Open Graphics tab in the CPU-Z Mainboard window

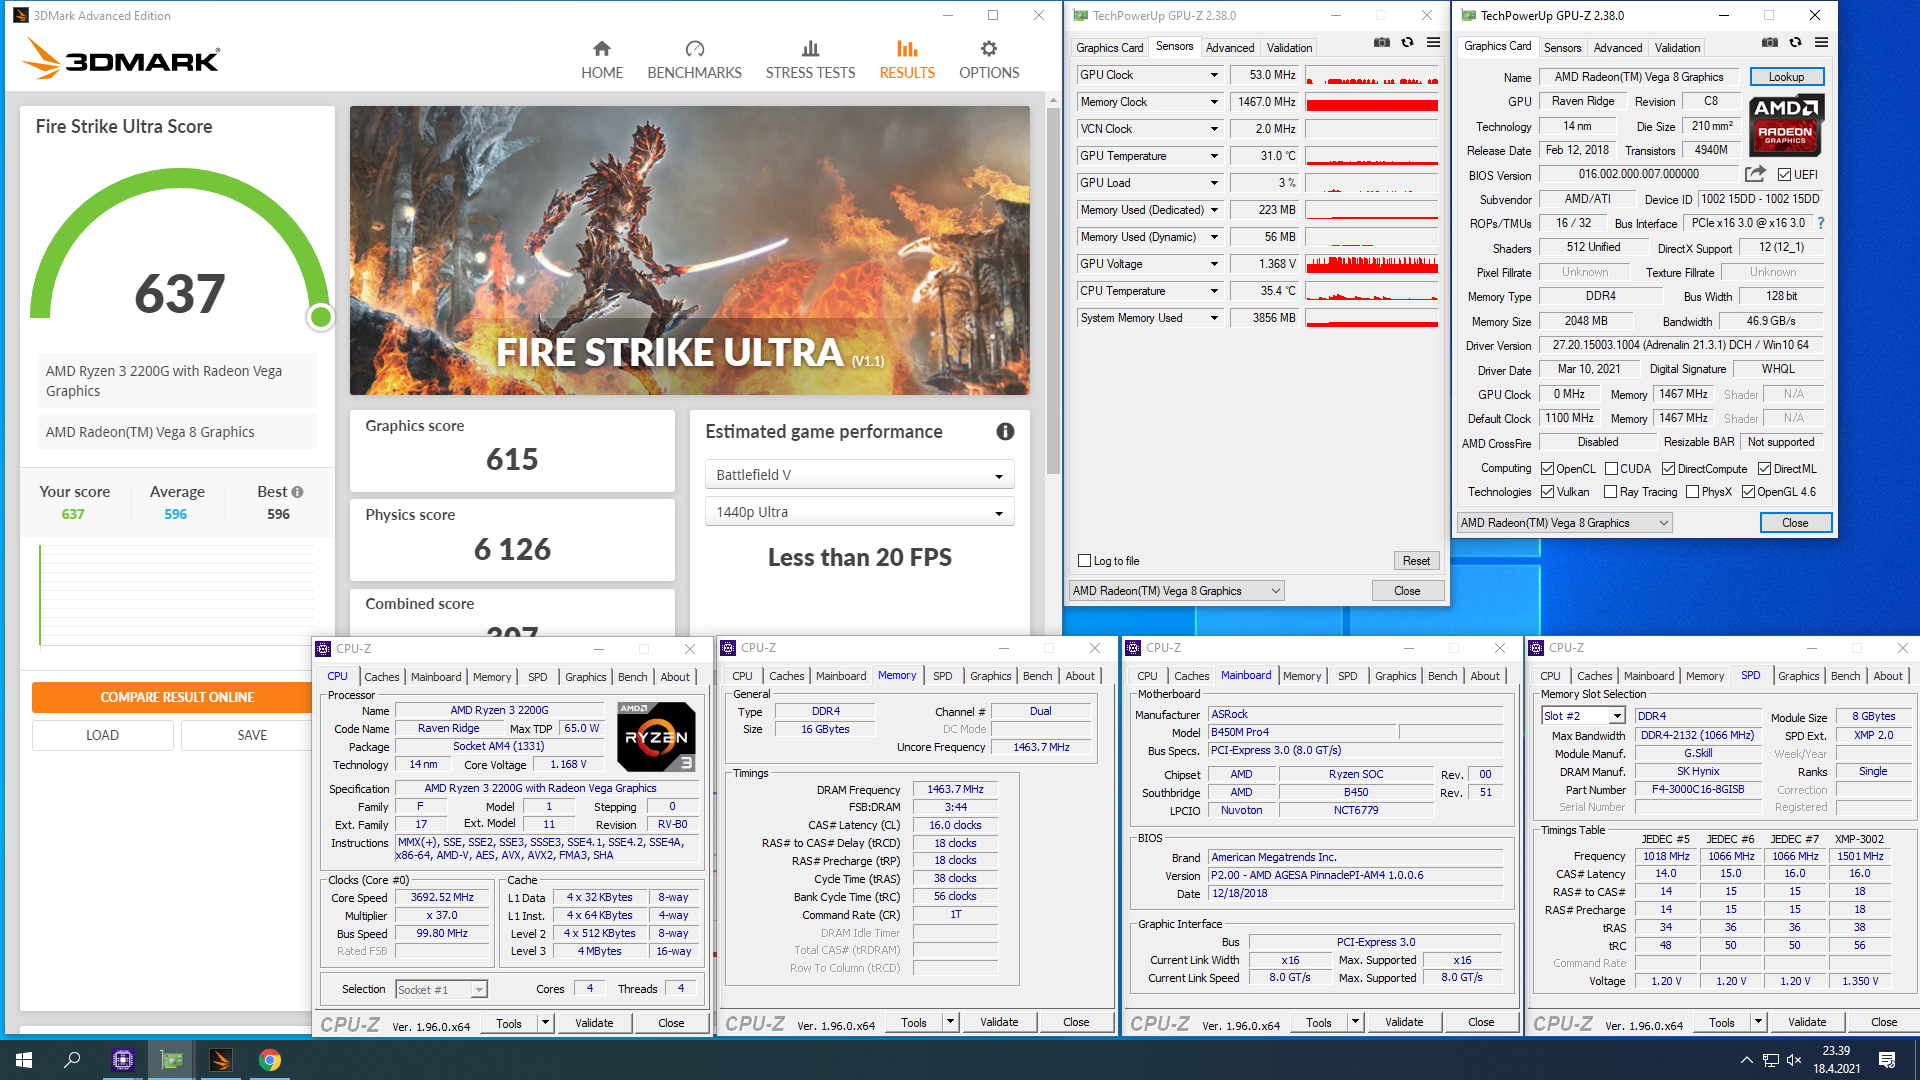coord(1395,676)
